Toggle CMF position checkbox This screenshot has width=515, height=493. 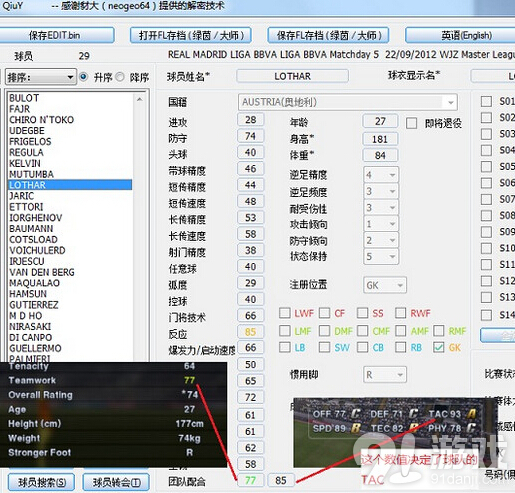[362, 331]
